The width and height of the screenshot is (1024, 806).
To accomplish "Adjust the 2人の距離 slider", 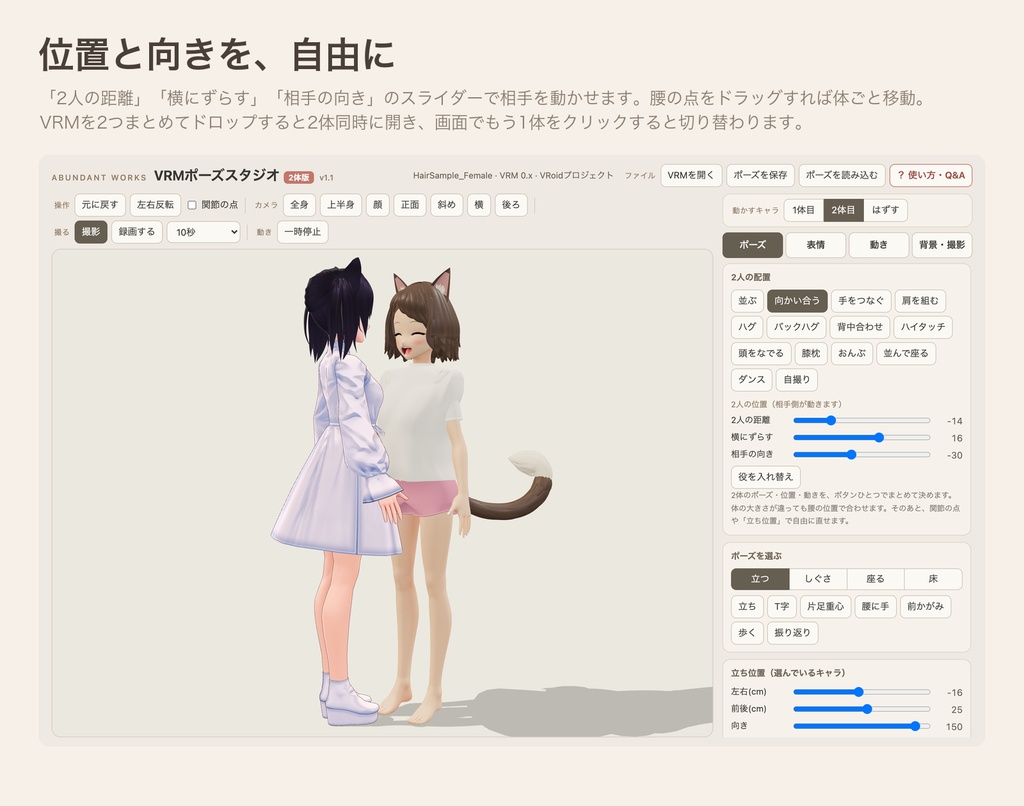I will 861,421.
